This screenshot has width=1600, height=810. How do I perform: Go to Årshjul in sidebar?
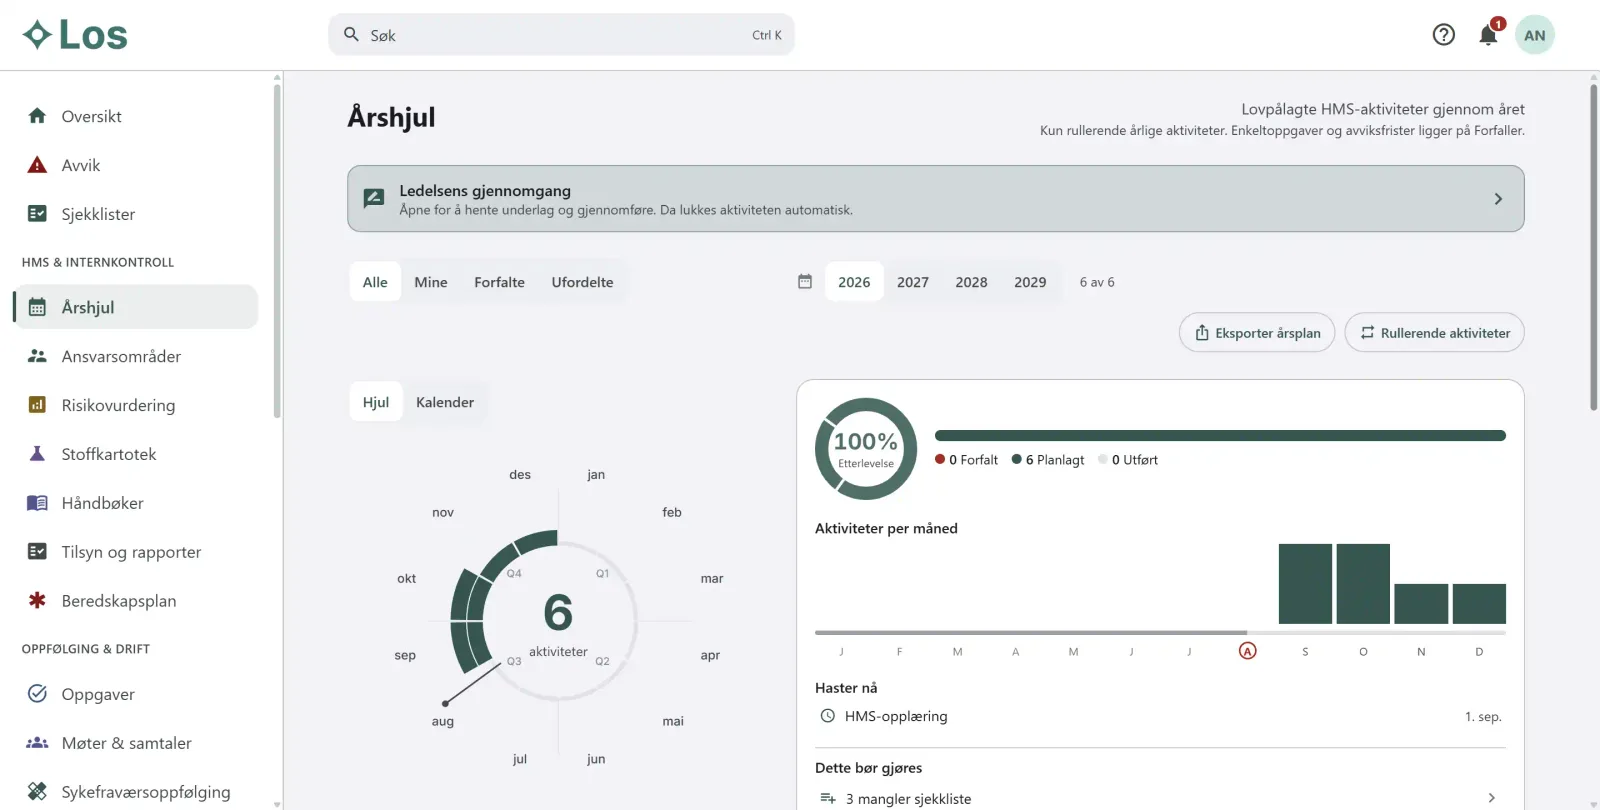[x=136, y=307]
